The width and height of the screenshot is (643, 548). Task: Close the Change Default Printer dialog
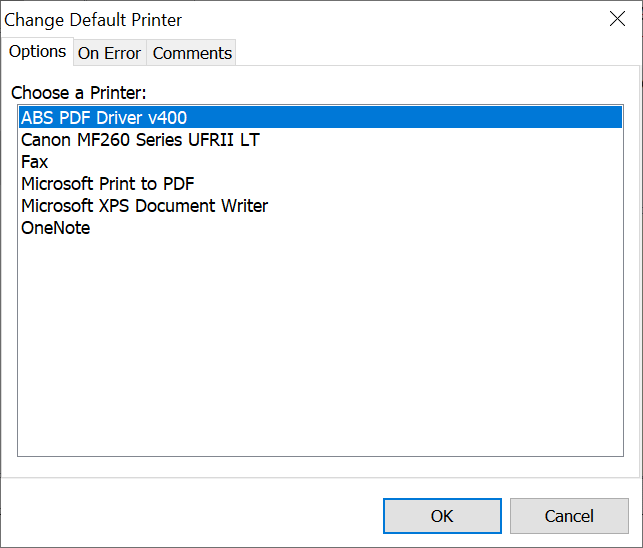click(x=617, y=19)
